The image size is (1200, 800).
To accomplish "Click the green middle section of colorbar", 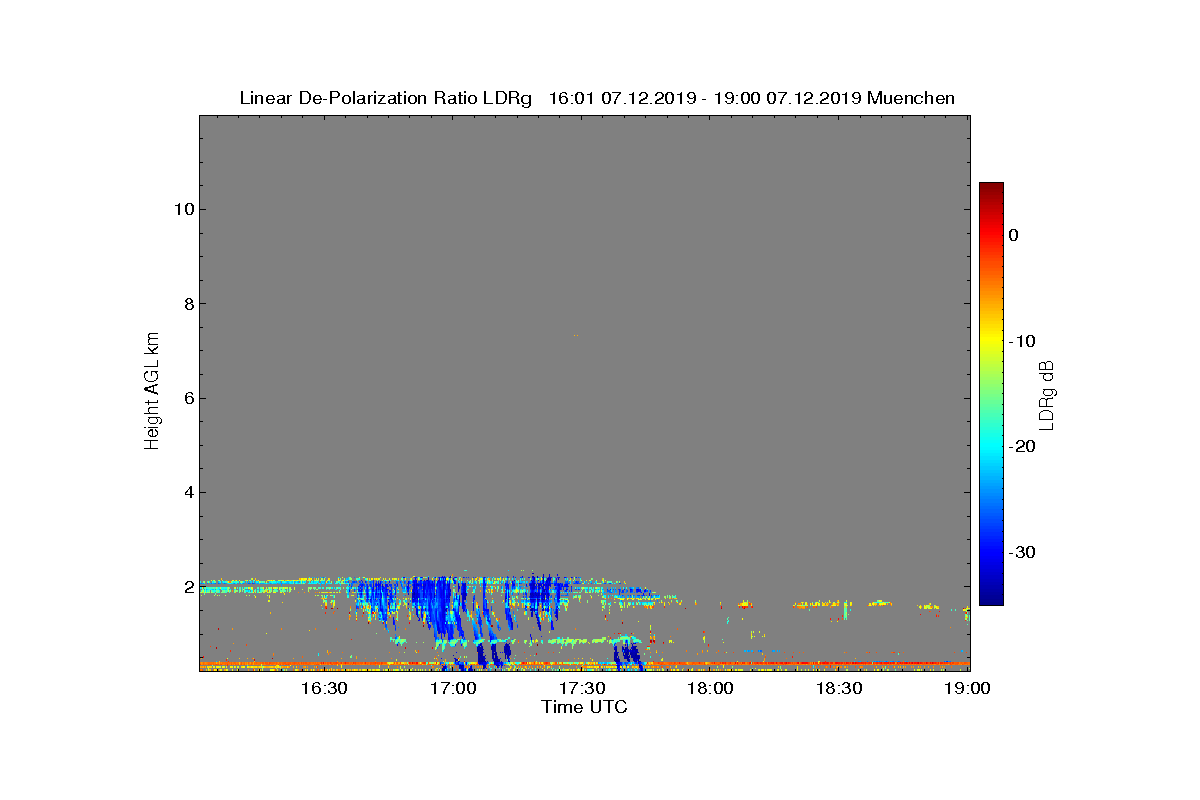I will tap(991, 394).
